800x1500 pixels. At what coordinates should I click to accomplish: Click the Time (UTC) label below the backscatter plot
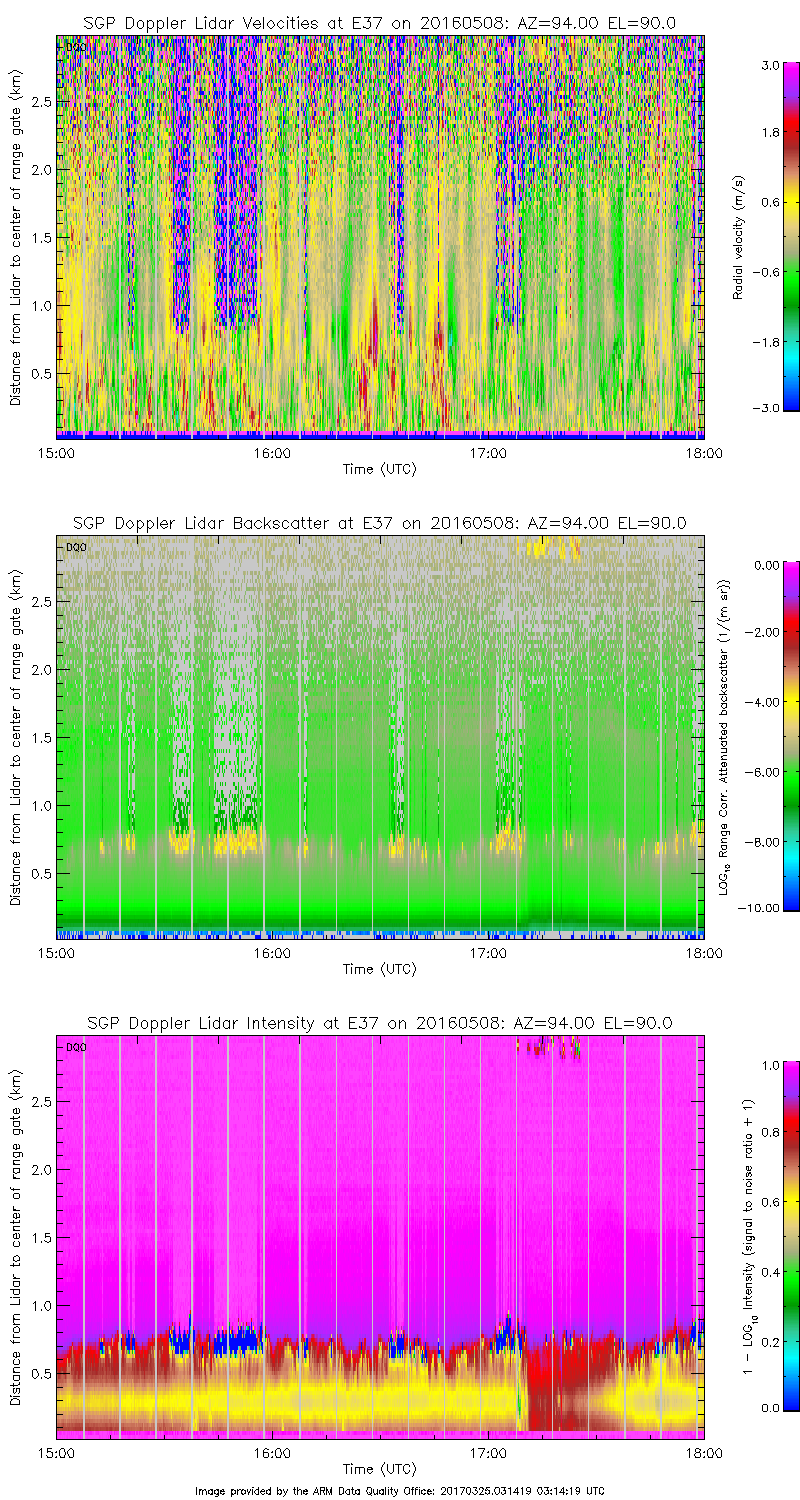click(x=379, y=969)
